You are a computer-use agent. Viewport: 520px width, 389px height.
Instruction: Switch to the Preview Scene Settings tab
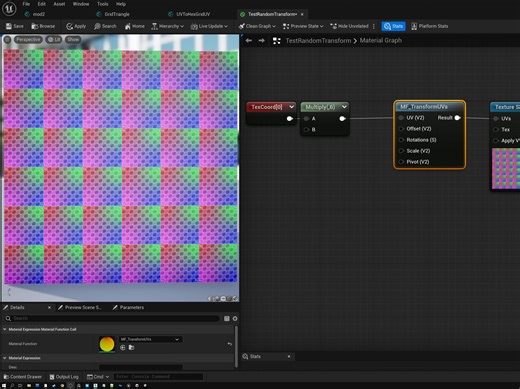(79, 307)
